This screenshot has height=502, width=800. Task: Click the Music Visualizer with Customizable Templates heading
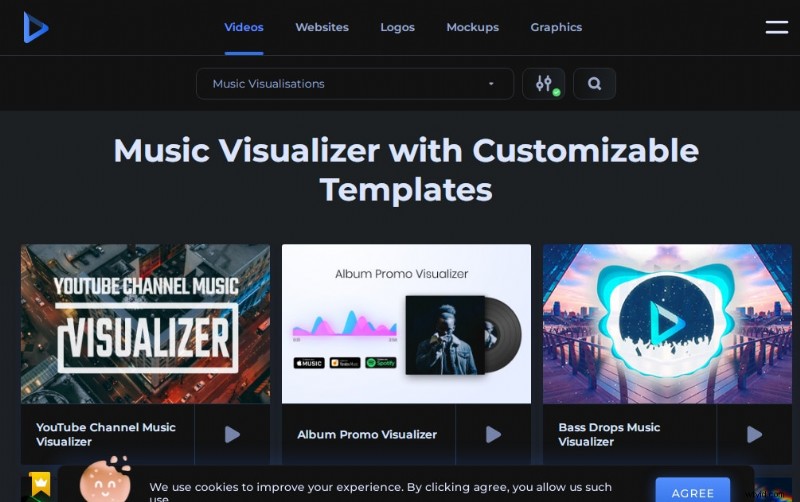tap(406, 170)
